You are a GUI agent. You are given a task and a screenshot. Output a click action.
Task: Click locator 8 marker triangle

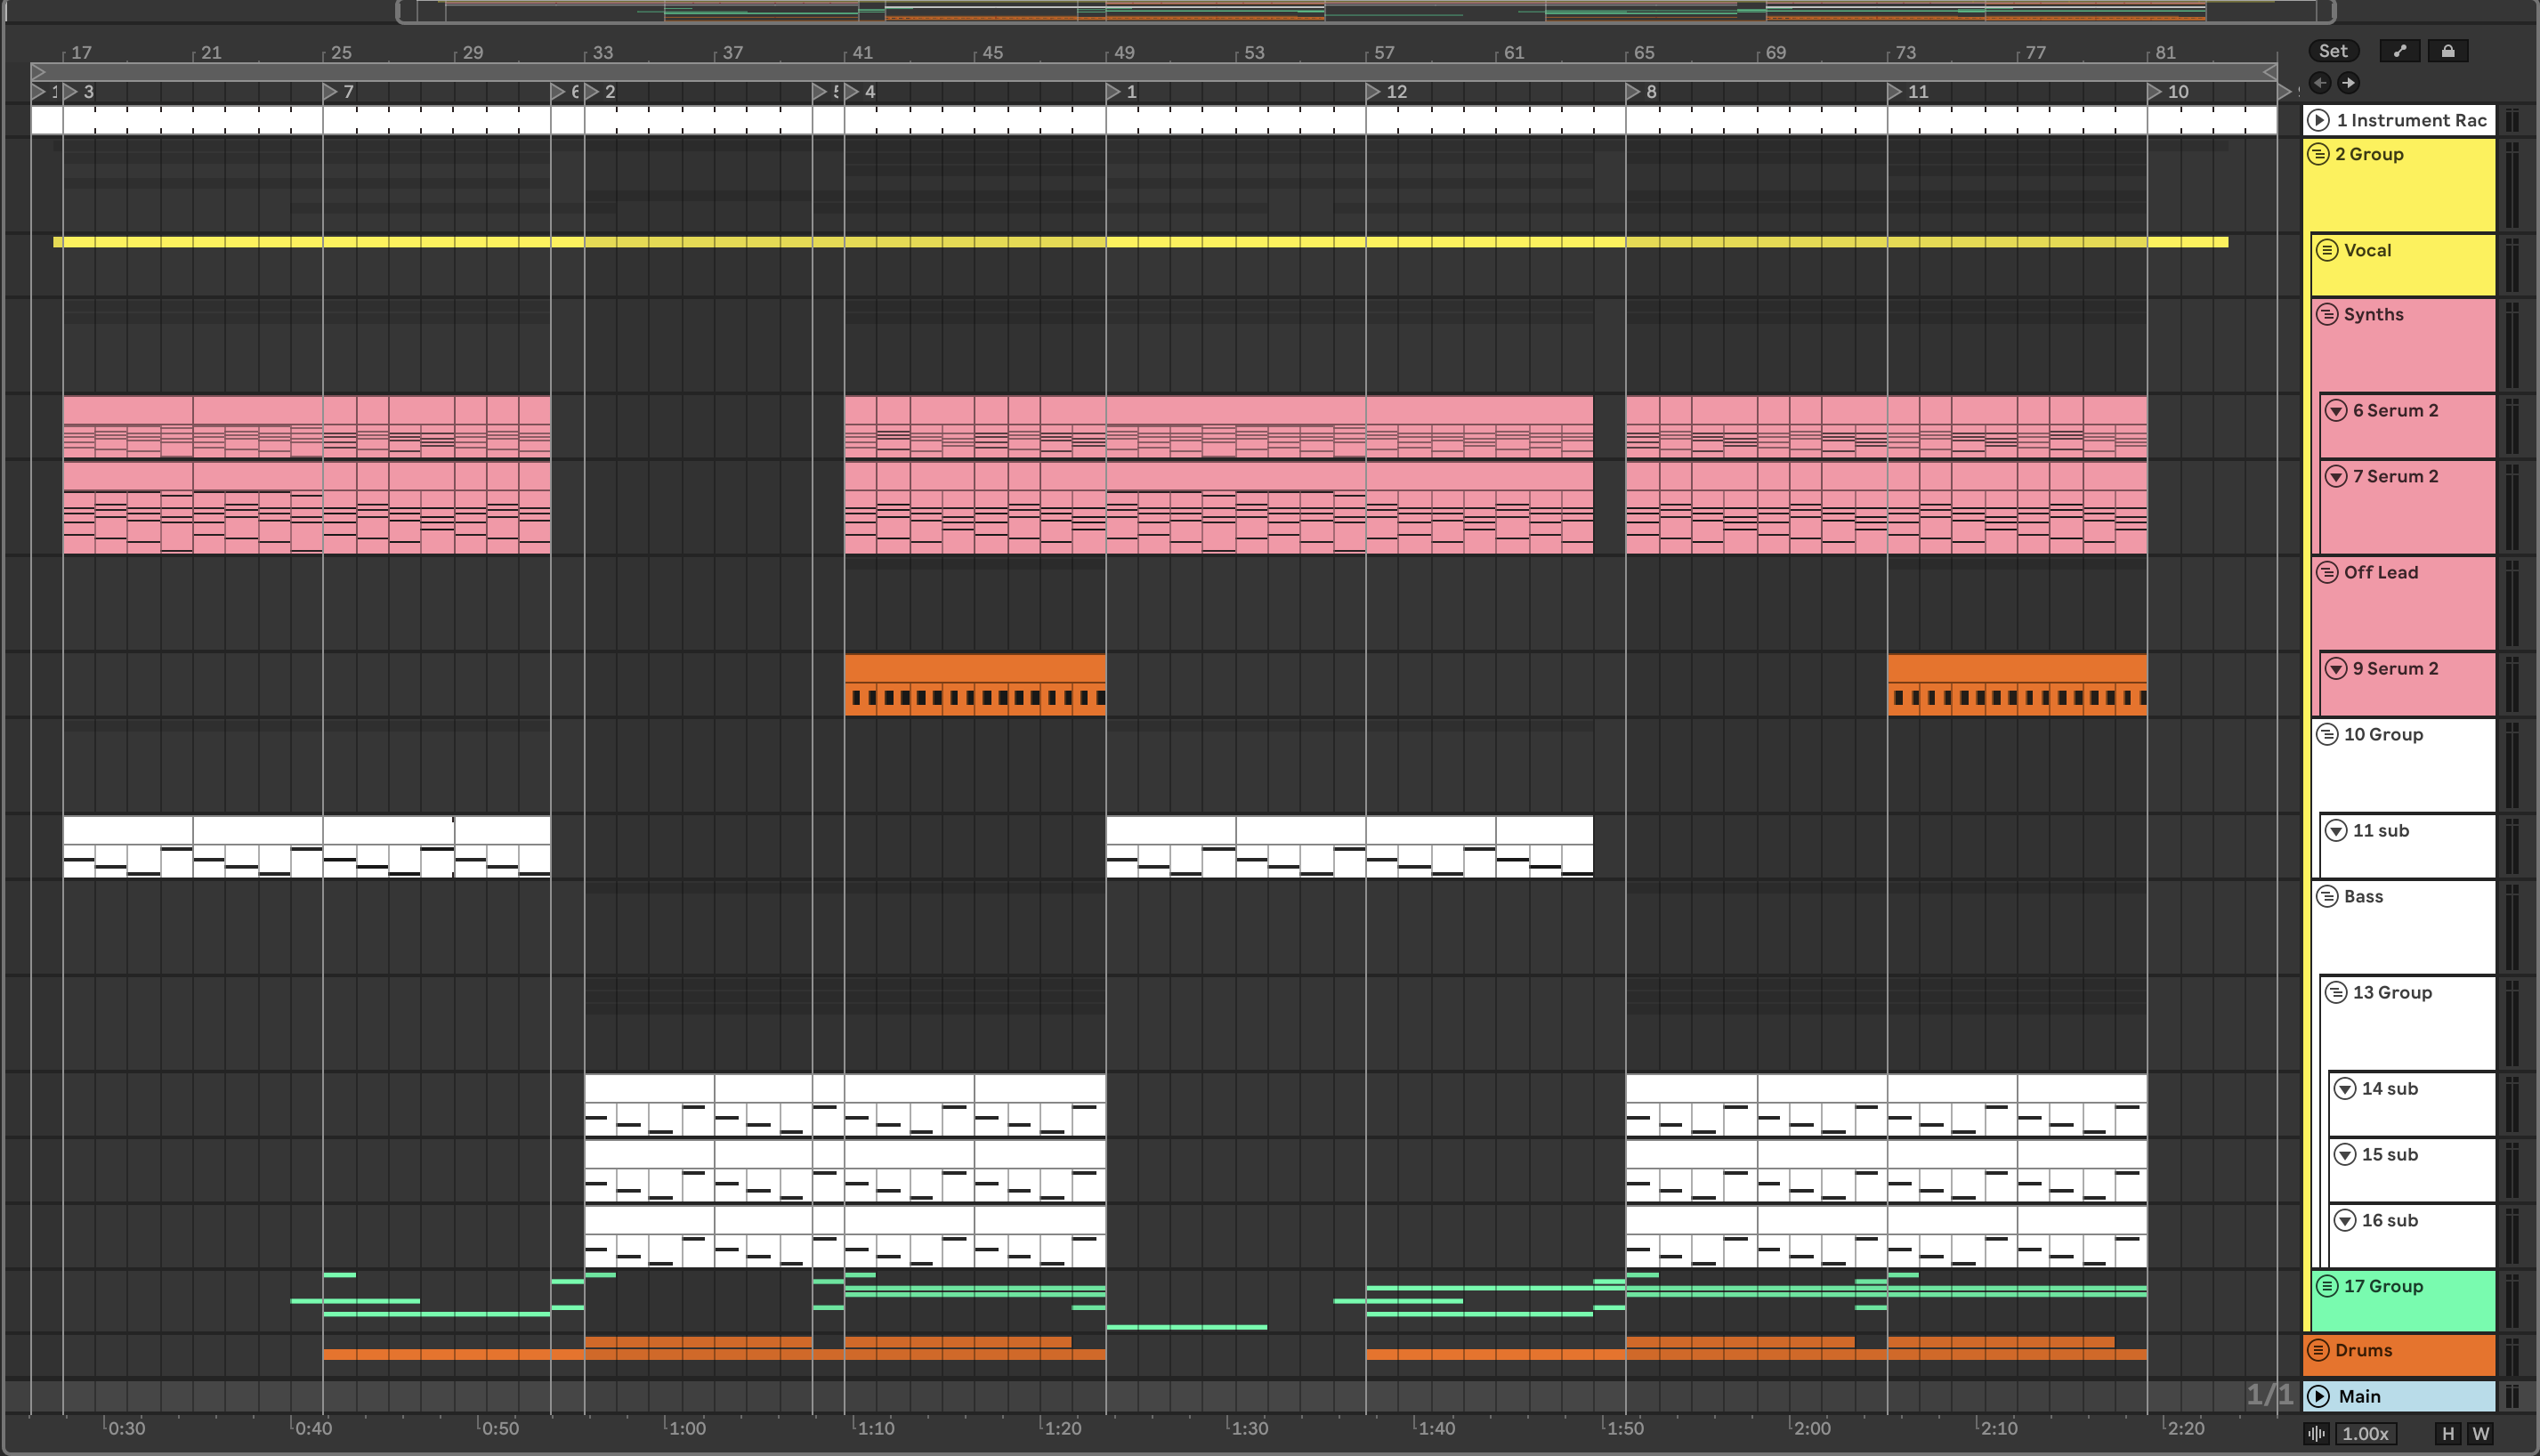pos(1633,92)
